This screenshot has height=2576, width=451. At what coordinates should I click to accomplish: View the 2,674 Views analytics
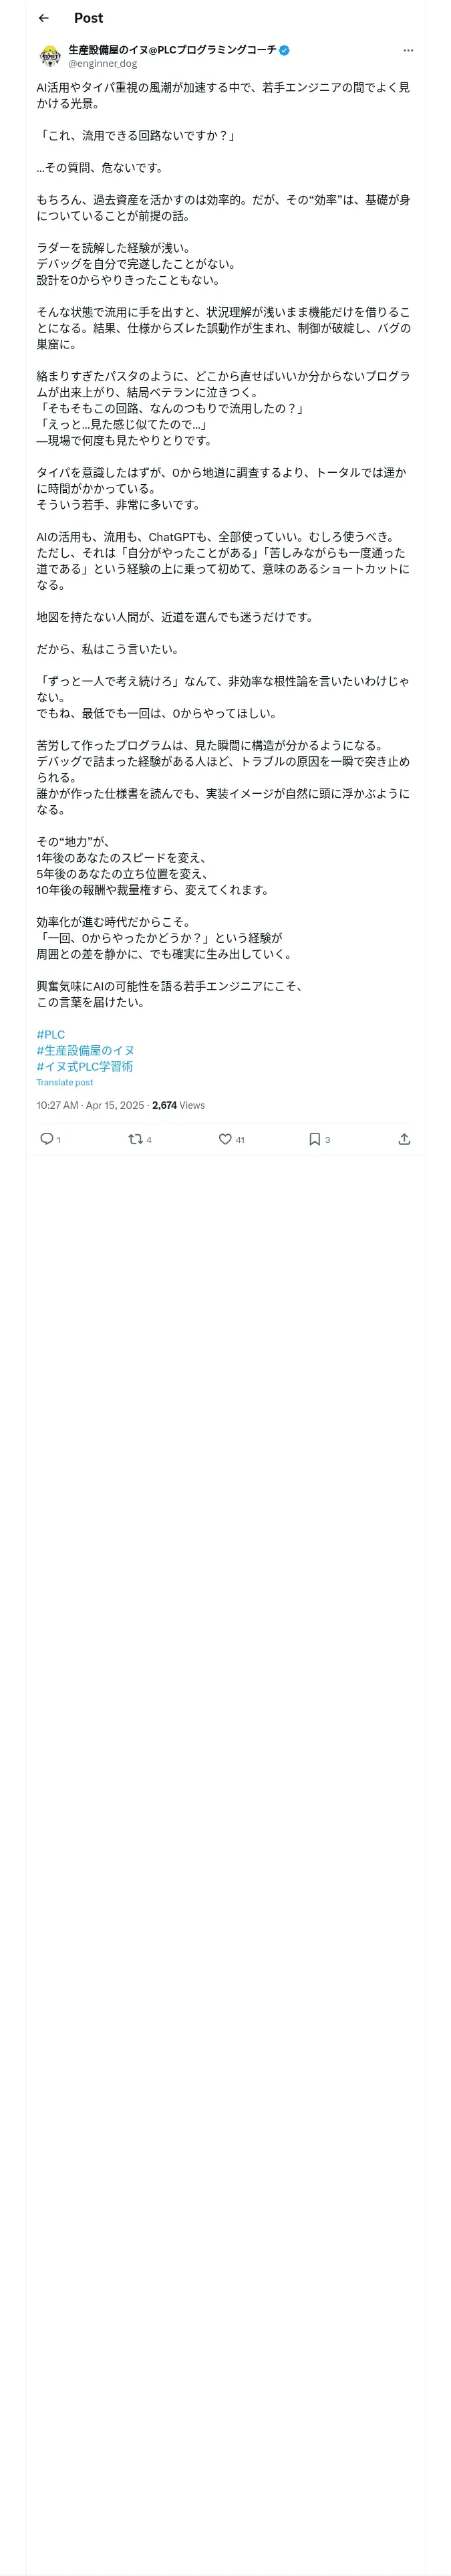coord(178,1105)
